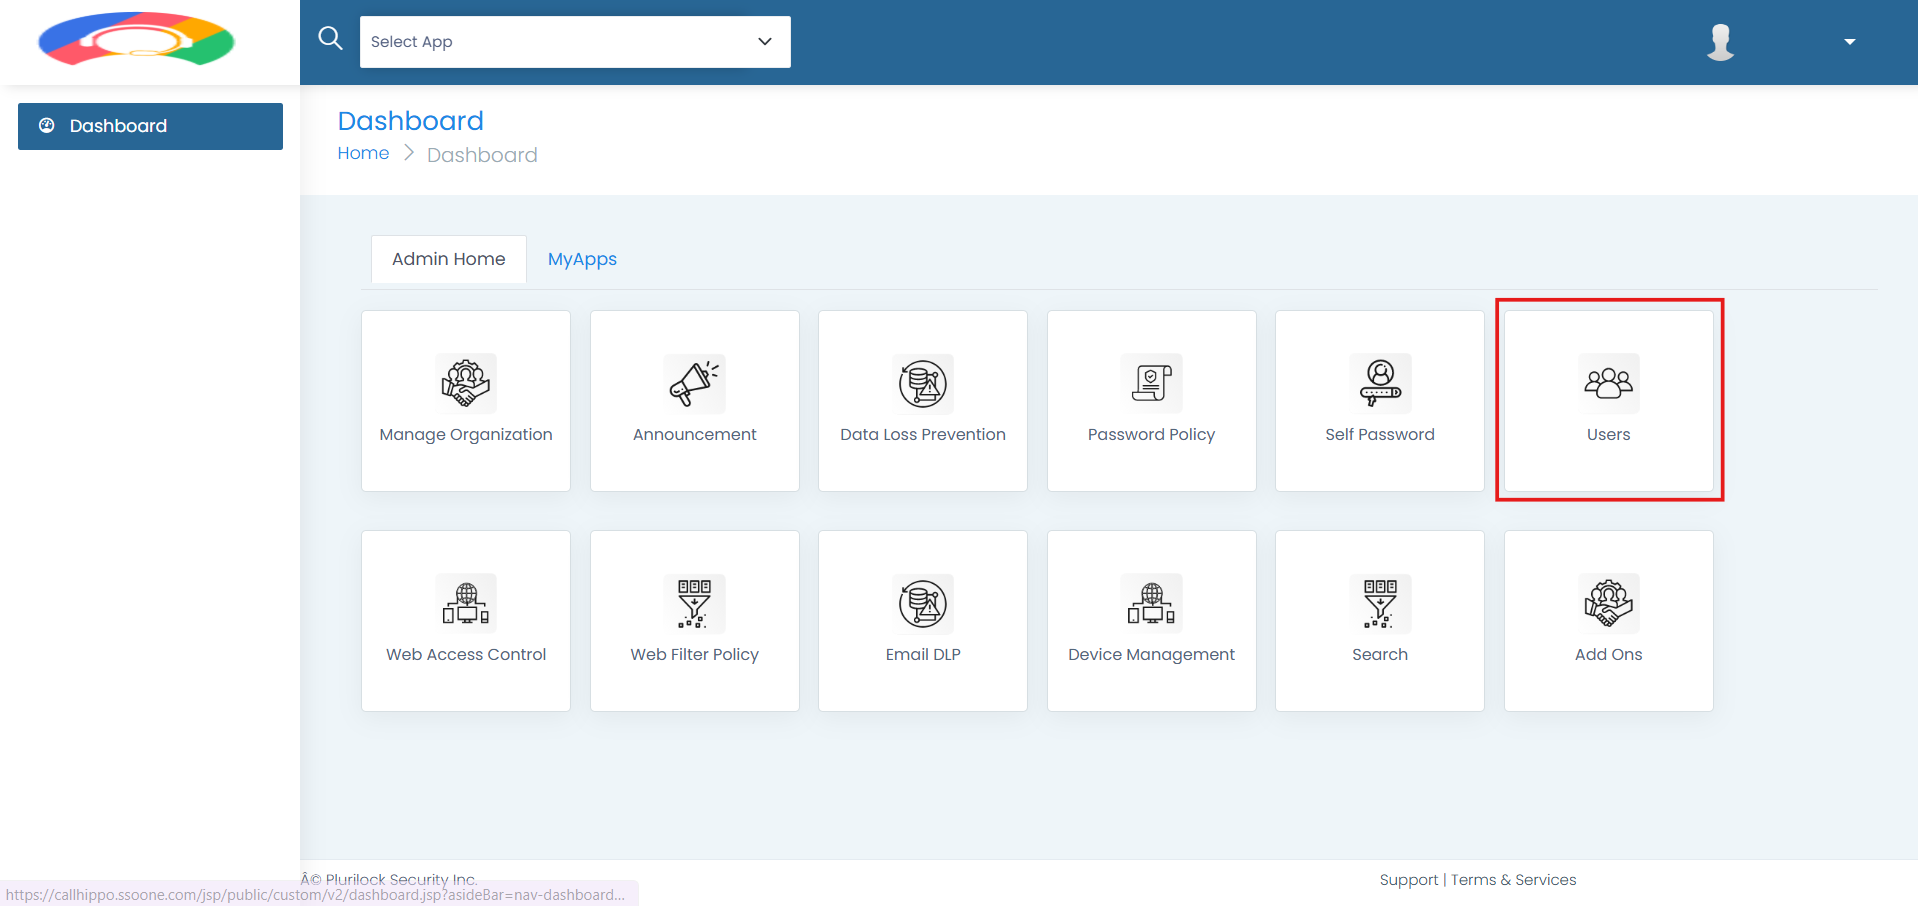Click the Device Management label
Viewport: 1918px width, 906px height.
pyautogui.click(x=1152, y=655)
